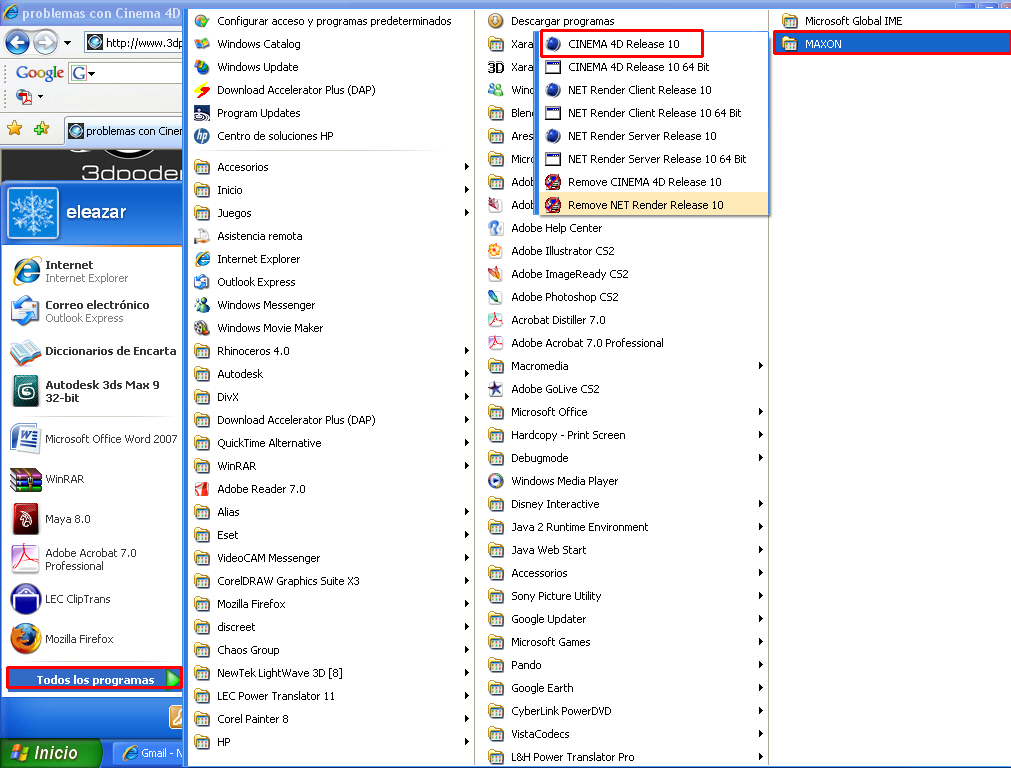This screenshot has width=1011, height=768.
Task: Click the Favorites star icon
Action: point(14,129)
